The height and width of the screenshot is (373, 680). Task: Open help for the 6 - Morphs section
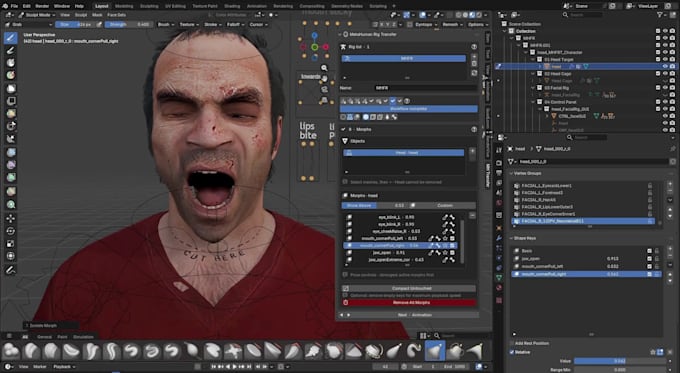[x=474, y=129]
